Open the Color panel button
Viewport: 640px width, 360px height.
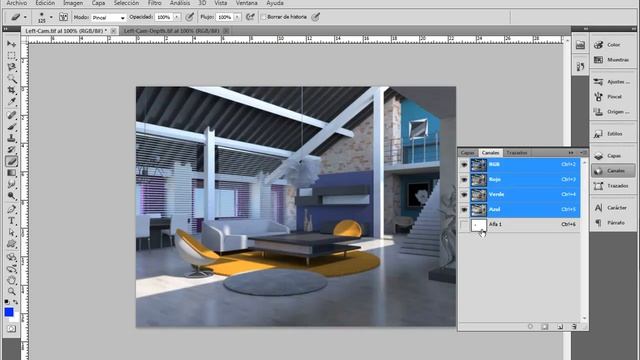click(x=613, y=45)
